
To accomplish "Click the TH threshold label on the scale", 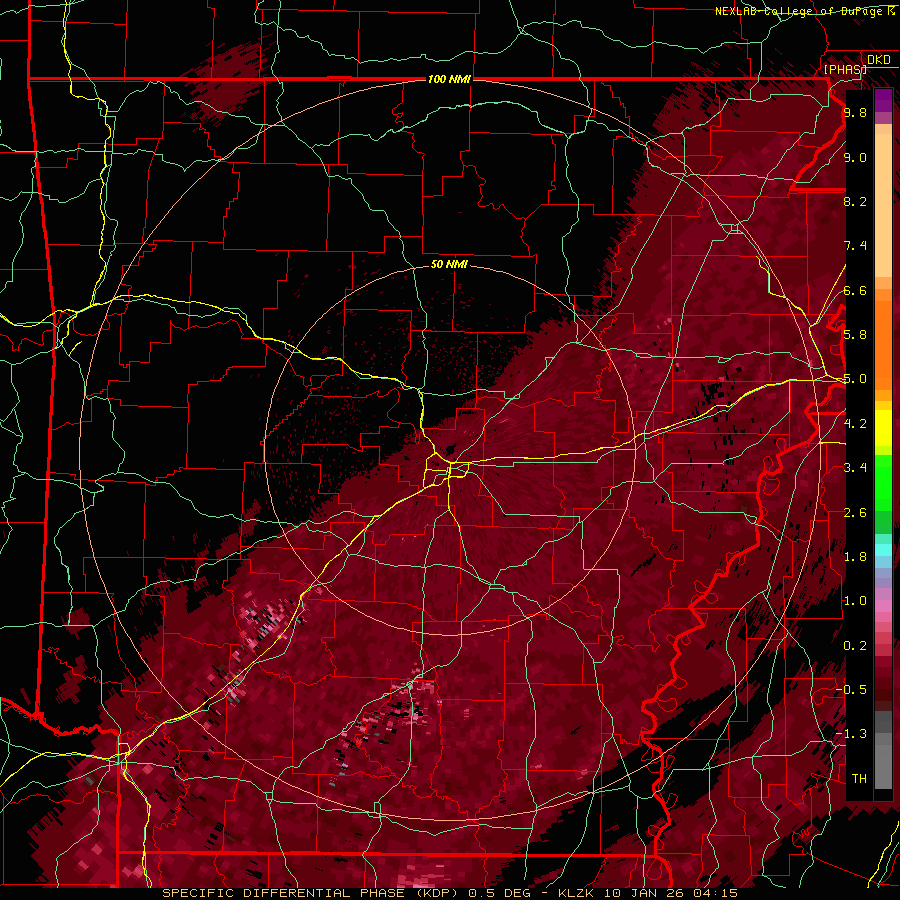I will (859, 779).
